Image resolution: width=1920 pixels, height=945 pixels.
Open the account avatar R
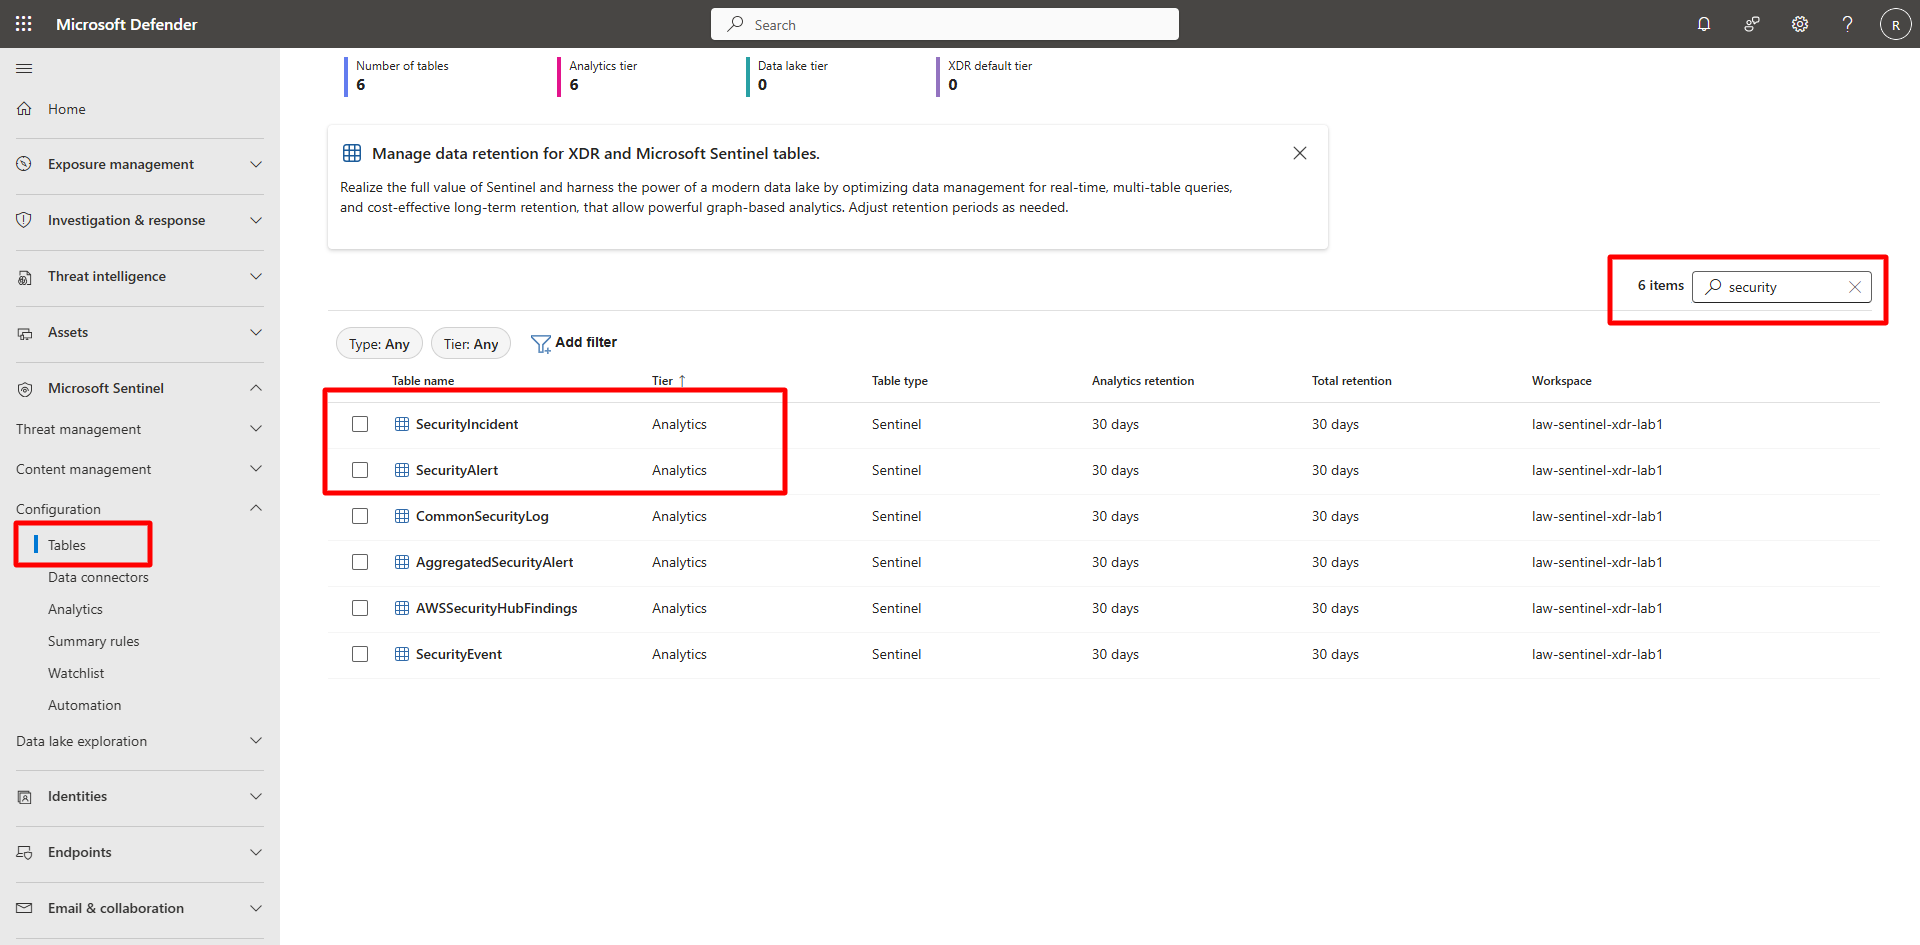[x=1896, y=24]
